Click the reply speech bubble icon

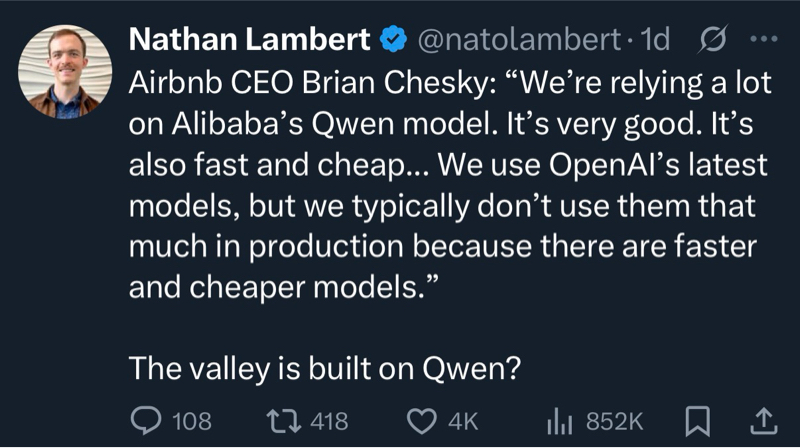point(147,420)
